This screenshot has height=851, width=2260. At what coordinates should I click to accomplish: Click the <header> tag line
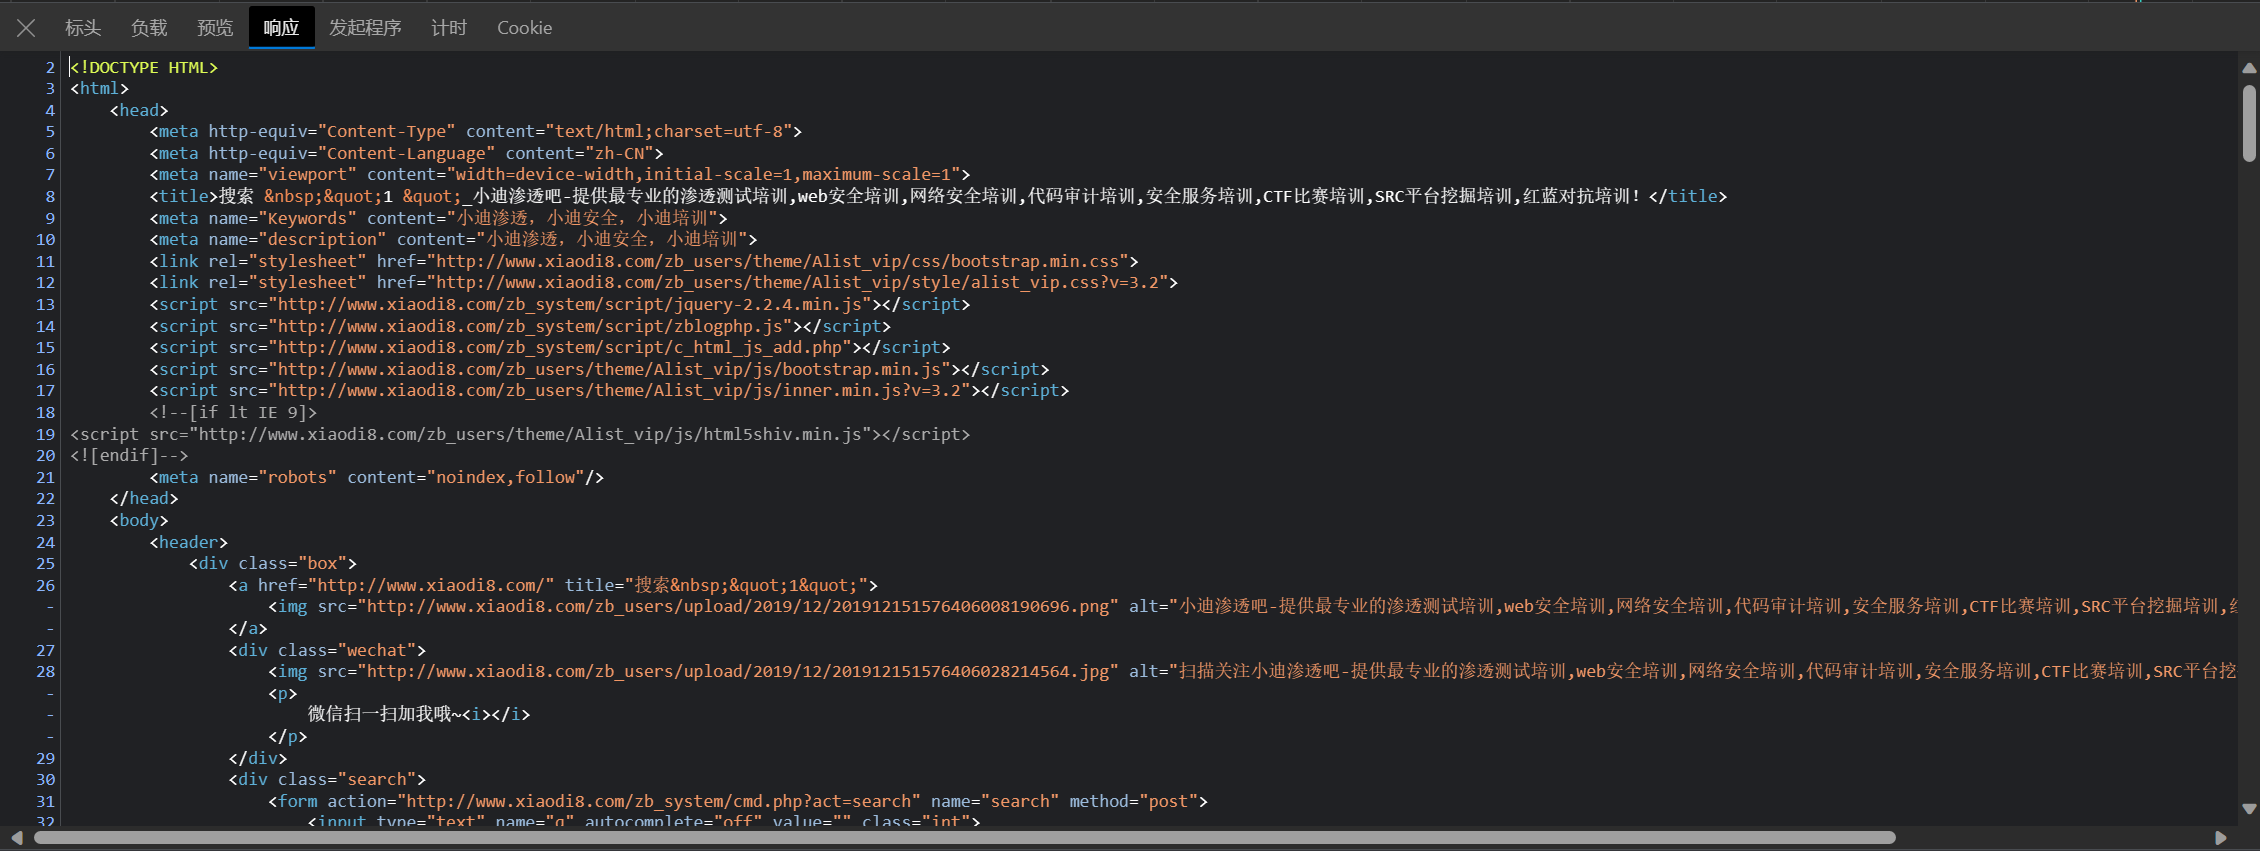[x=189, y=542]
